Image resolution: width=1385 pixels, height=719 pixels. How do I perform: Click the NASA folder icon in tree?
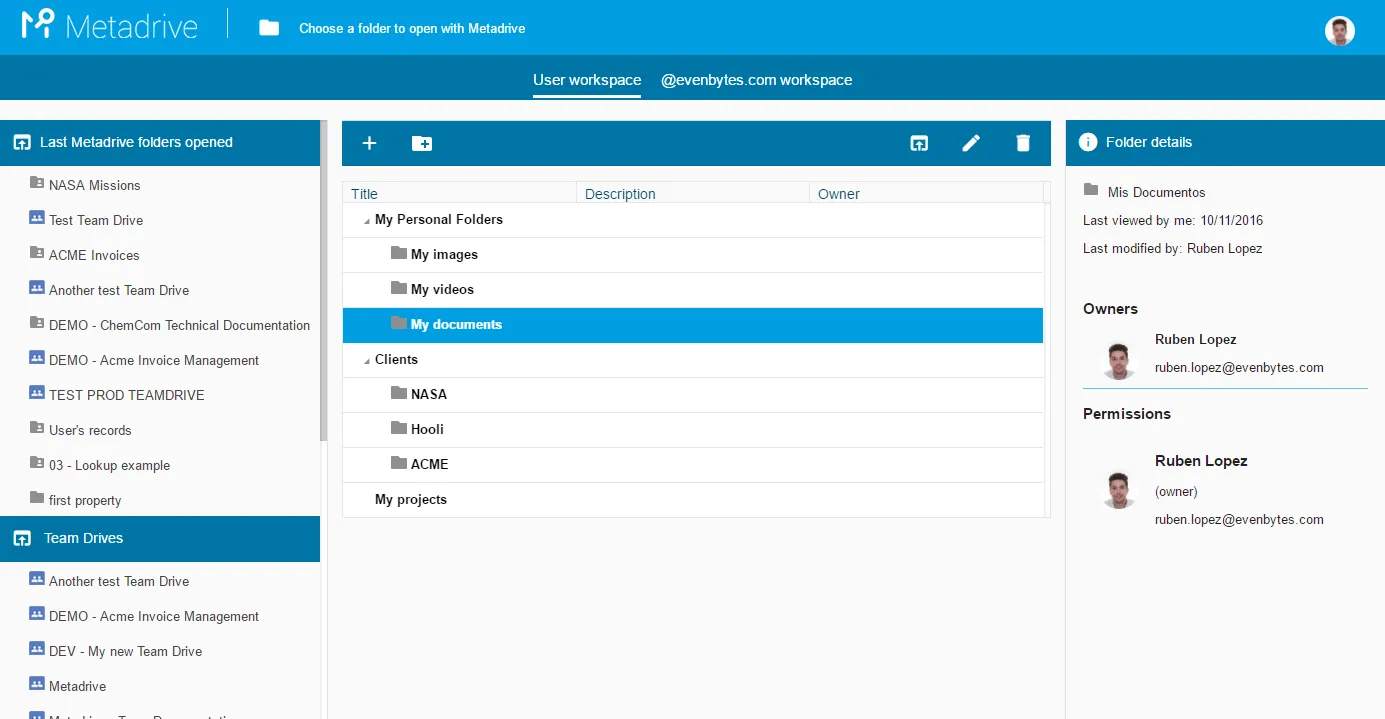pyautogui.click(x=399, y=393)
